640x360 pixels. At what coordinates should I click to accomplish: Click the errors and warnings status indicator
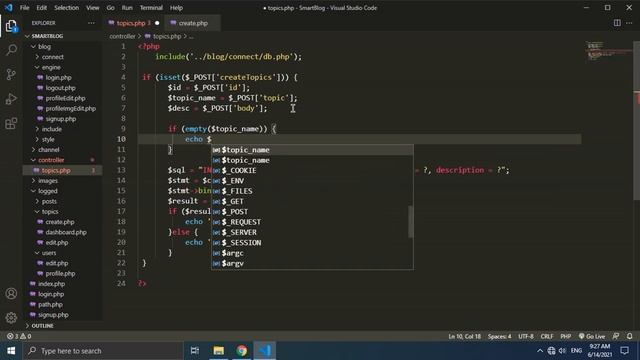point(19,336)
